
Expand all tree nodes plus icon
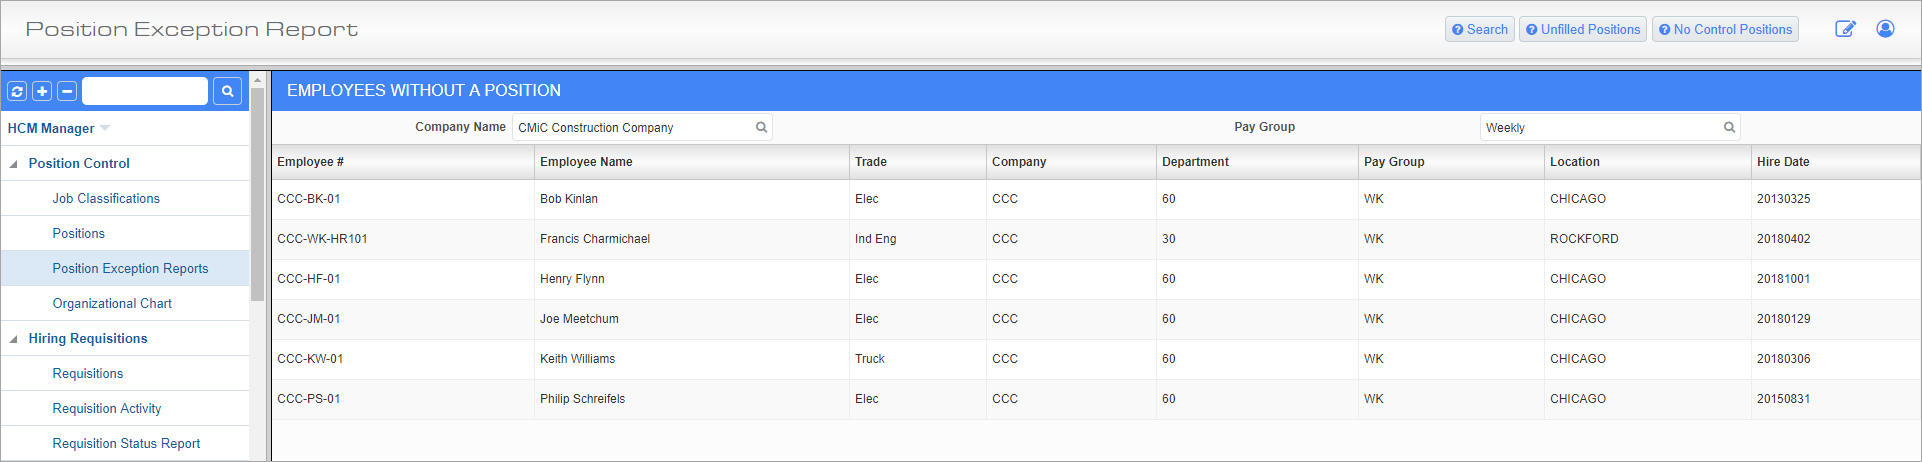pos(42,91)
